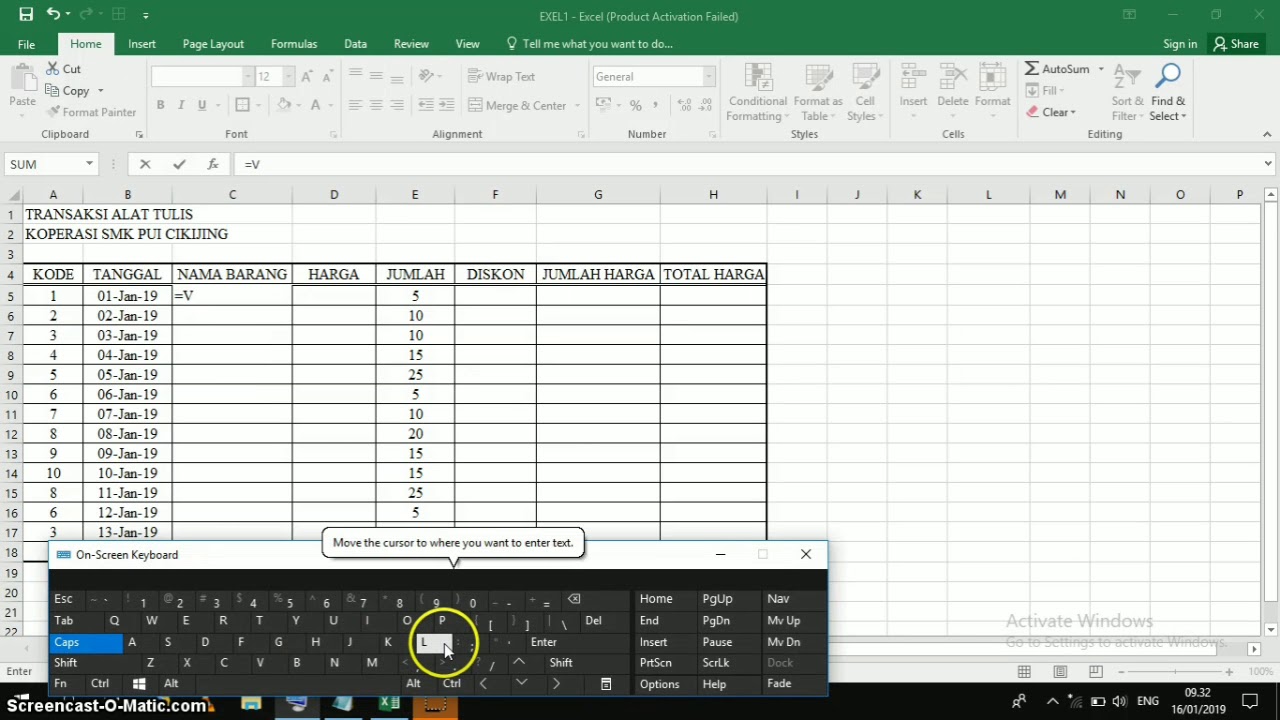This screenshot has width=1280, height=720.
Task: Open the Conditional Formatting menu
Action: click(757, 92)
